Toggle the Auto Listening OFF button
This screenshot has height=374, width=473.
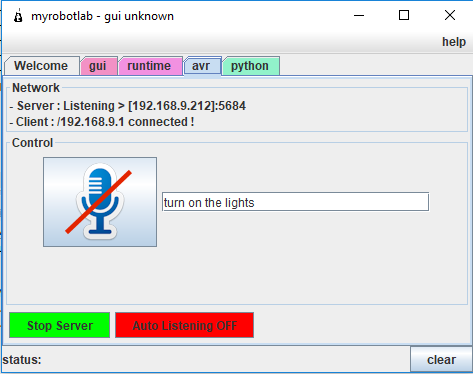click(x=185, y=325)
